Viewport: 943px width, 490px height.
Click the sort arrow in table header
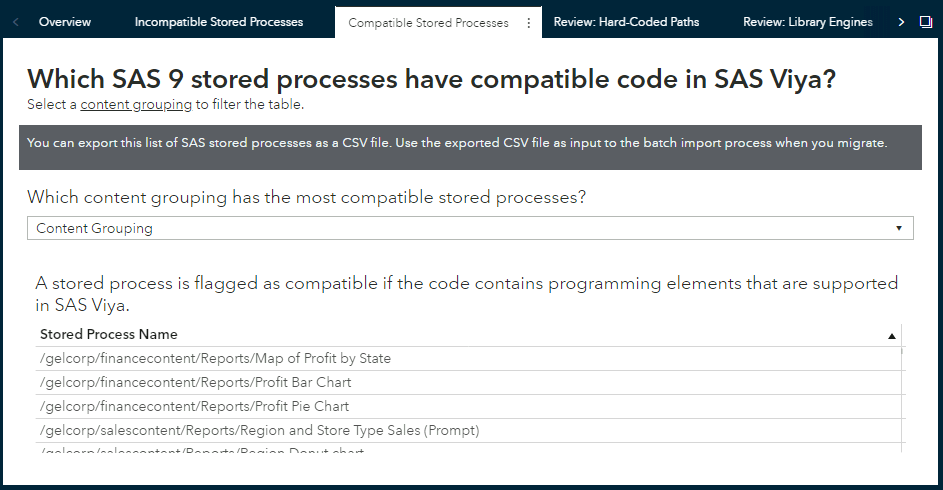click(891, 336)
